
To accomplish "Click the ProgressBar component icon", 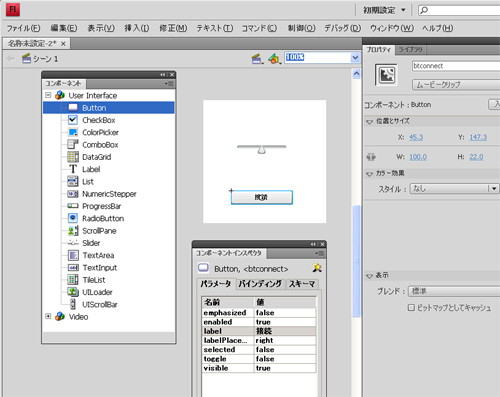I will pos(73,206).
